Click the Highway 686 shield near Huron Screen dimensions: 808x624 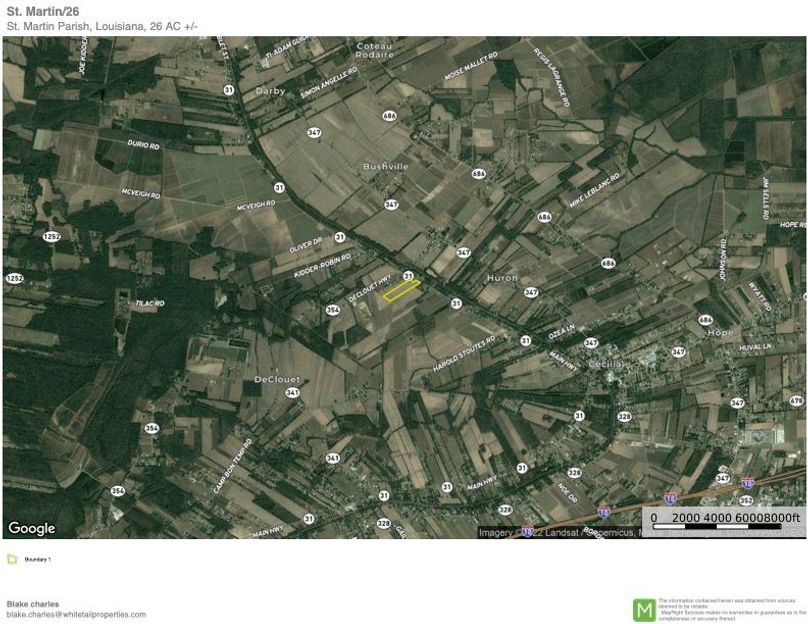tap(606, 262)
